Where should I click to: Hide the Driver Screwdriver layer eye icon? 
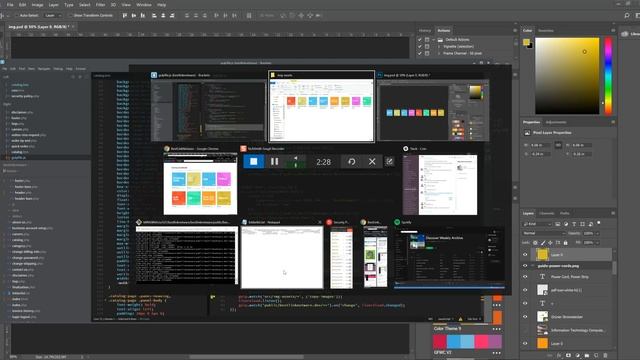525,317
